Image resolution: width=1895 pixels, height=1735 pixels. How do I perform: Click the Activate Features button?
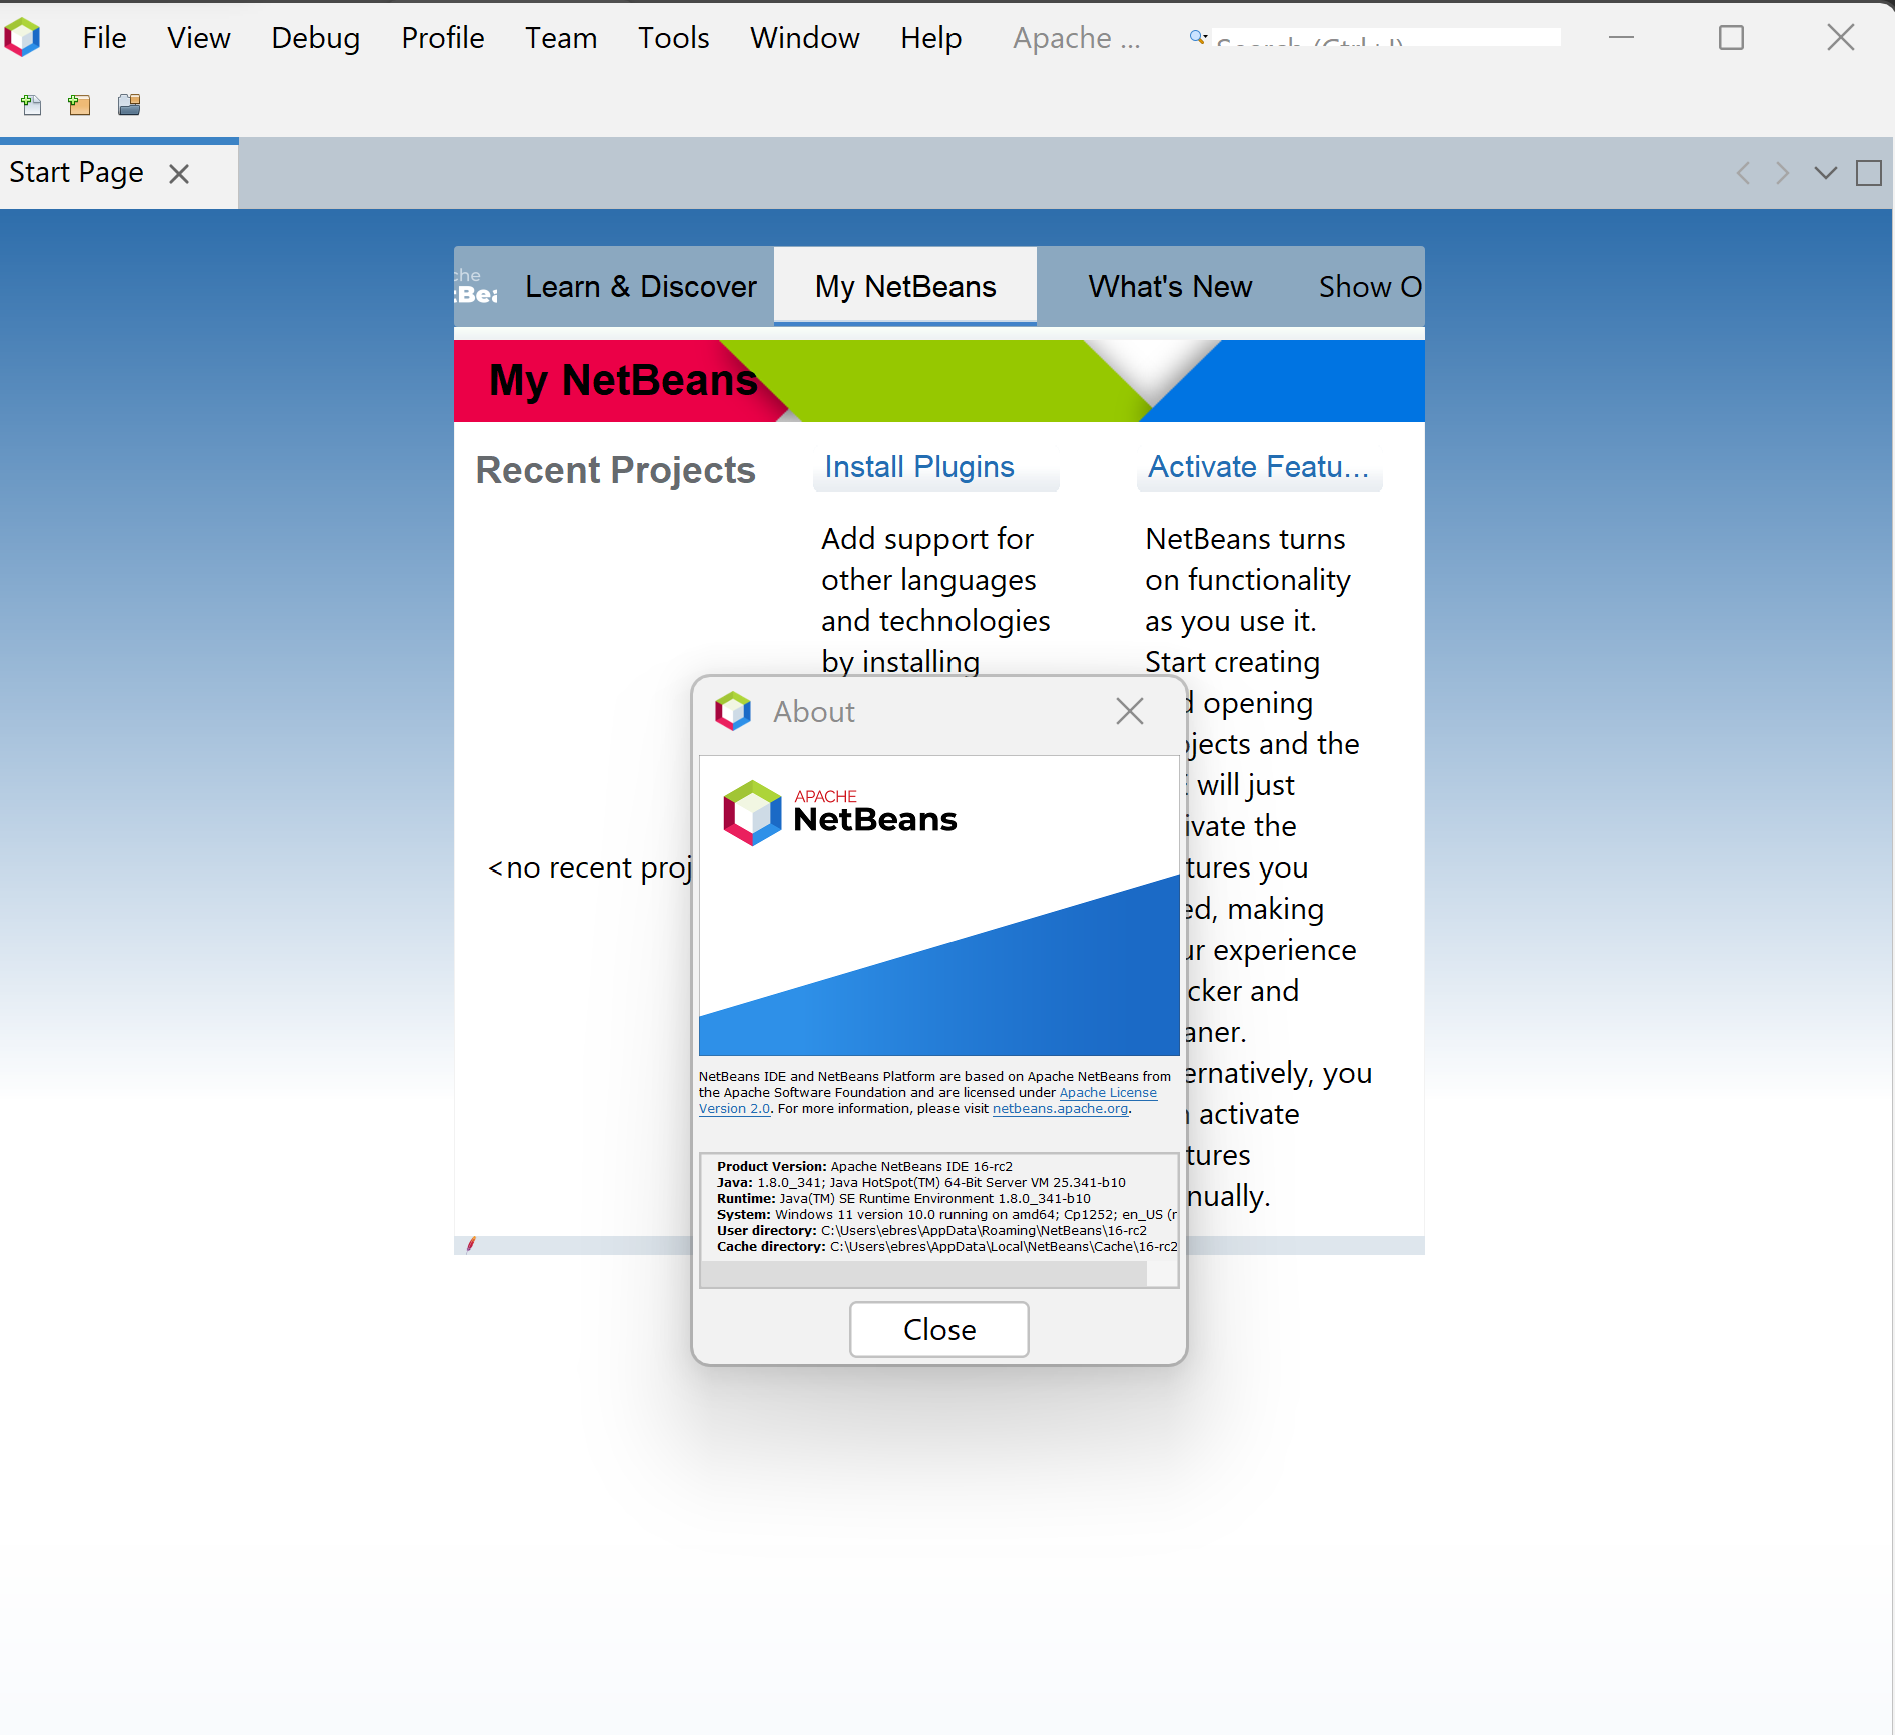pos(1259,468)
